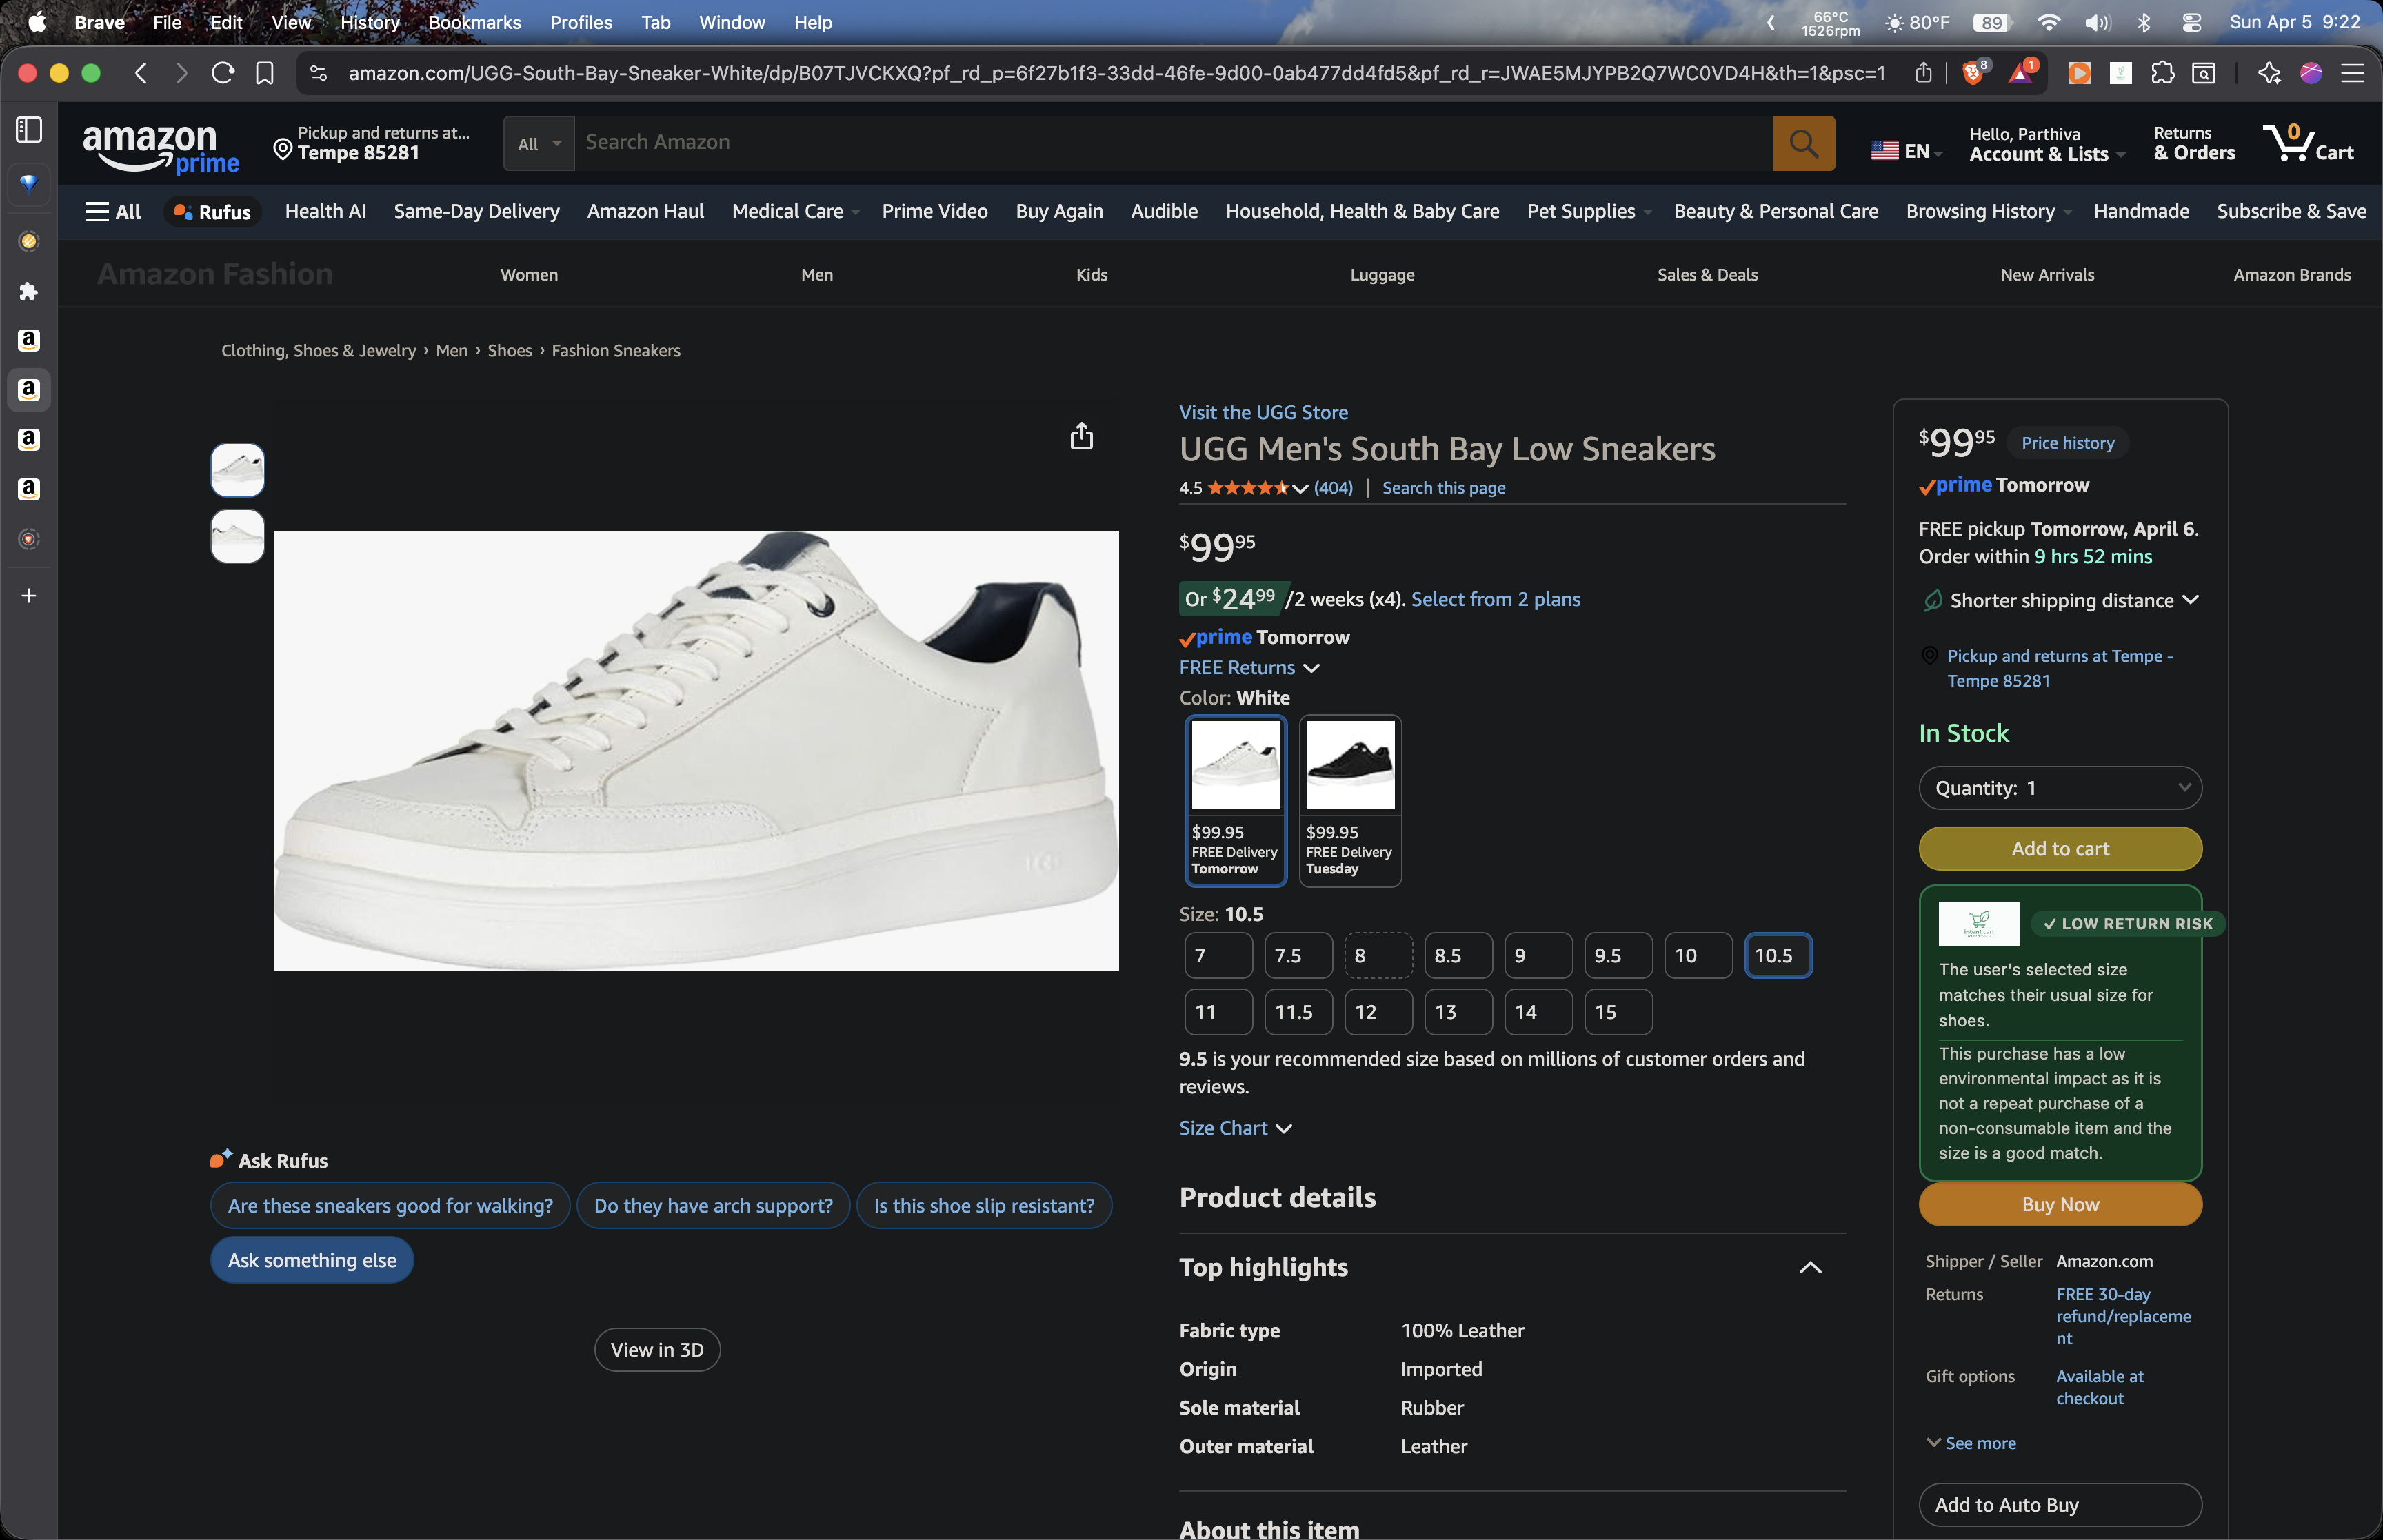Image resolution: width=2383 pixels, height=1540 pixels.
Task: Collapse the Top highlights section
Action: point(1809,1268)
